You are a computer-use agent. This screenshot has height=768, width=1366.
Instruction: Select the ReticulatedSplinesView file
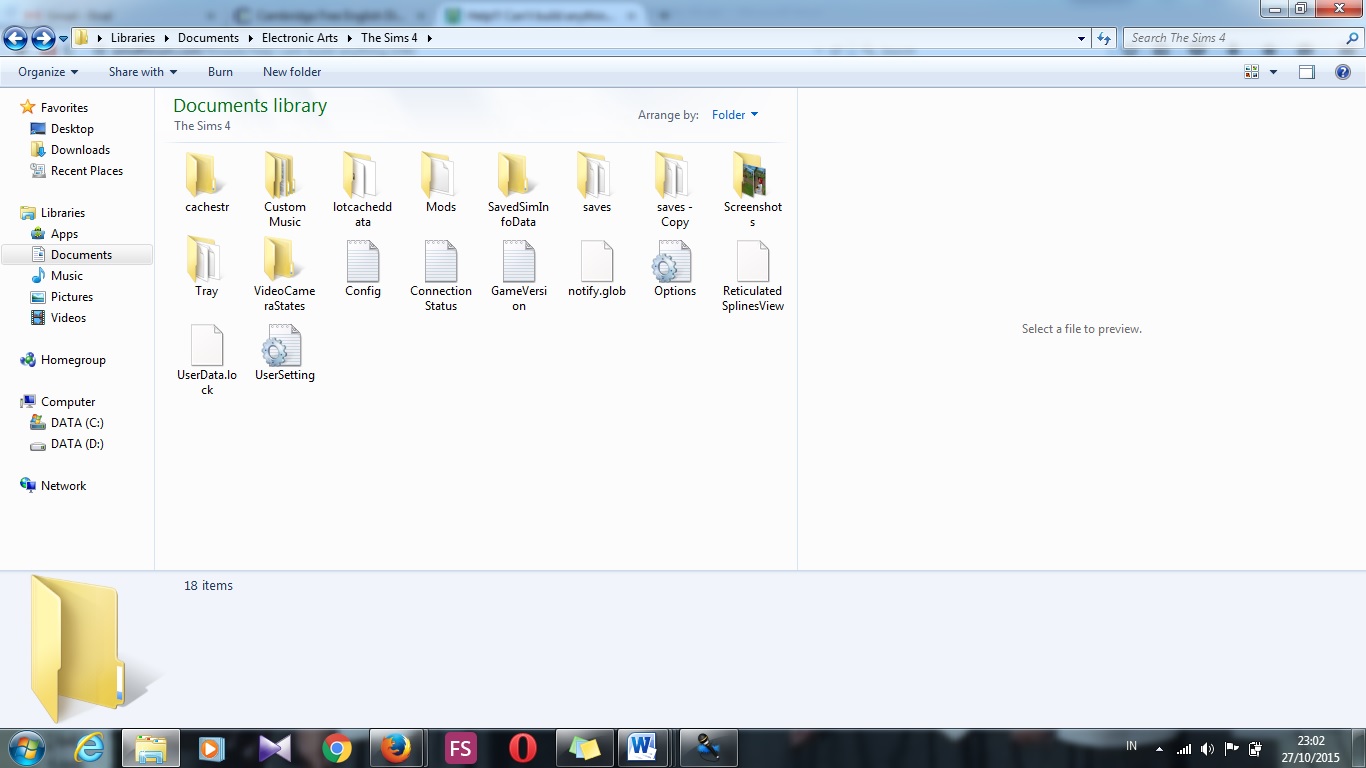[x=753, y=274]
